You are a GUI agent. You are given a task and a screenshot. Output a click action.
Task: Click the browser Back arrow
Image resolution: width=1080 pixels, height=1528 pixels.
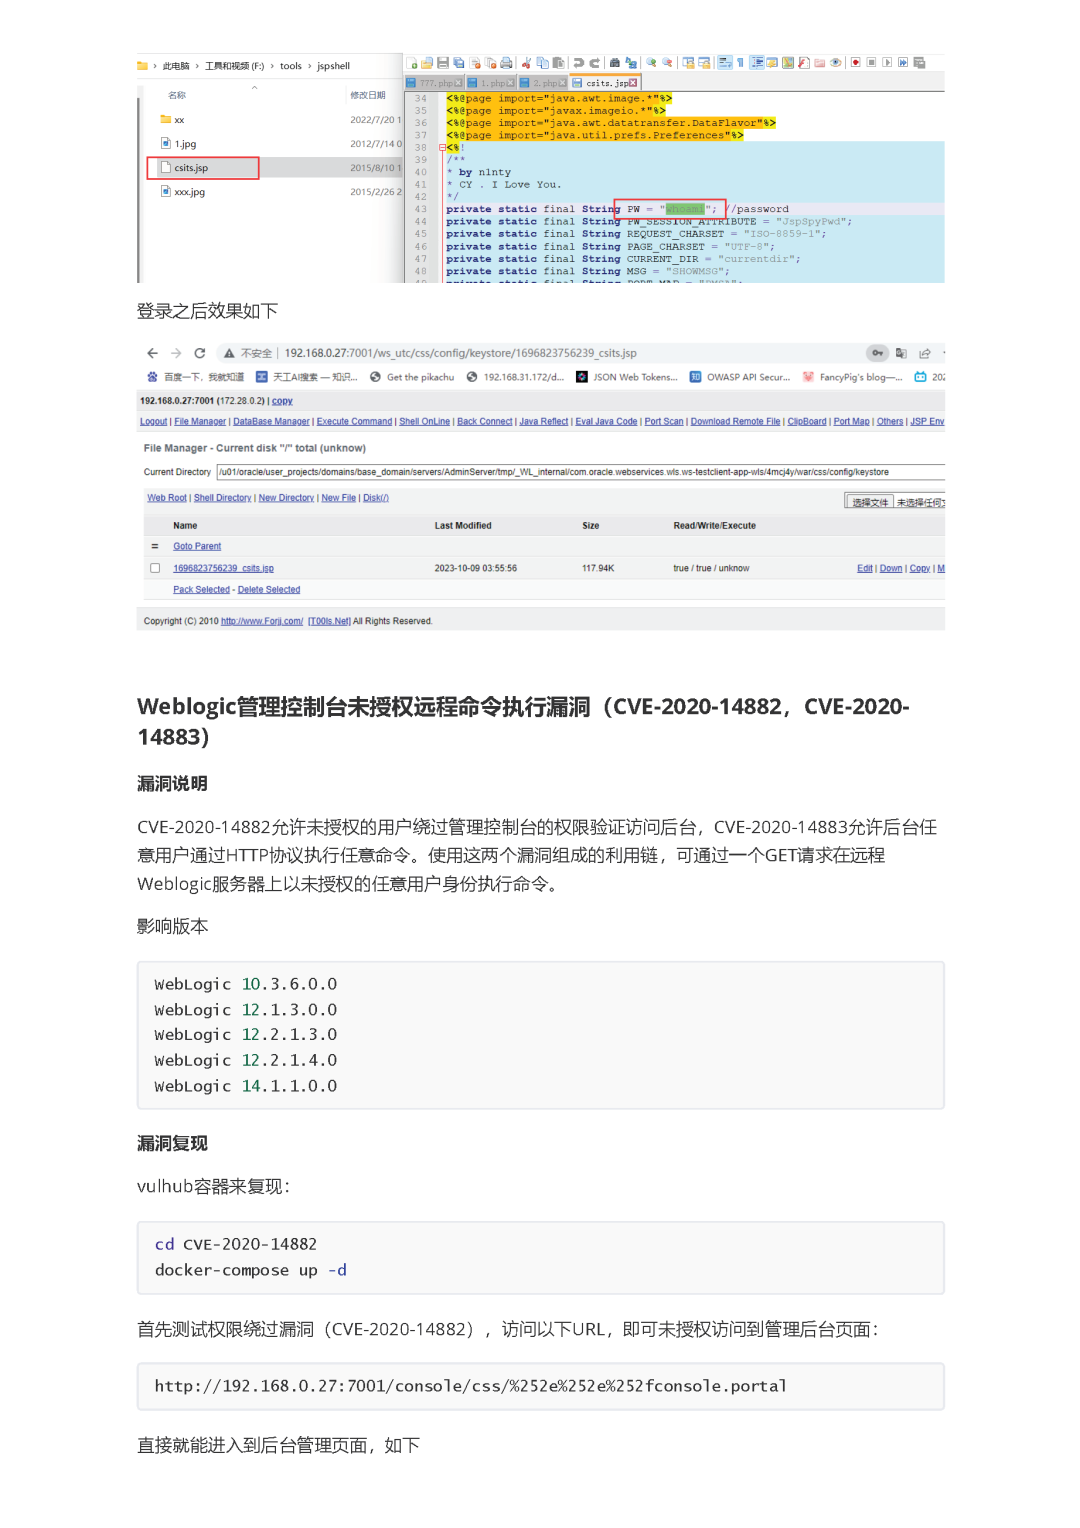152,353
